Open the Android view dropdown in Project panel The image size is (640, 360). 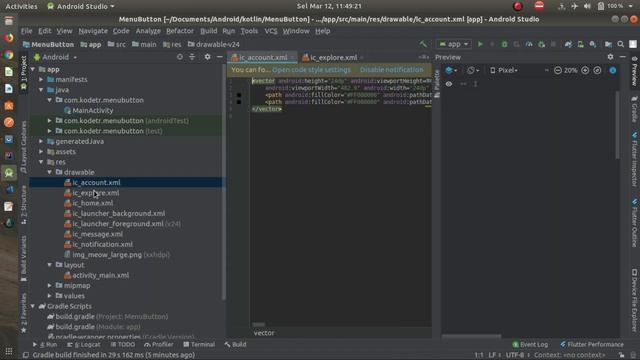(x=56, y=57)
